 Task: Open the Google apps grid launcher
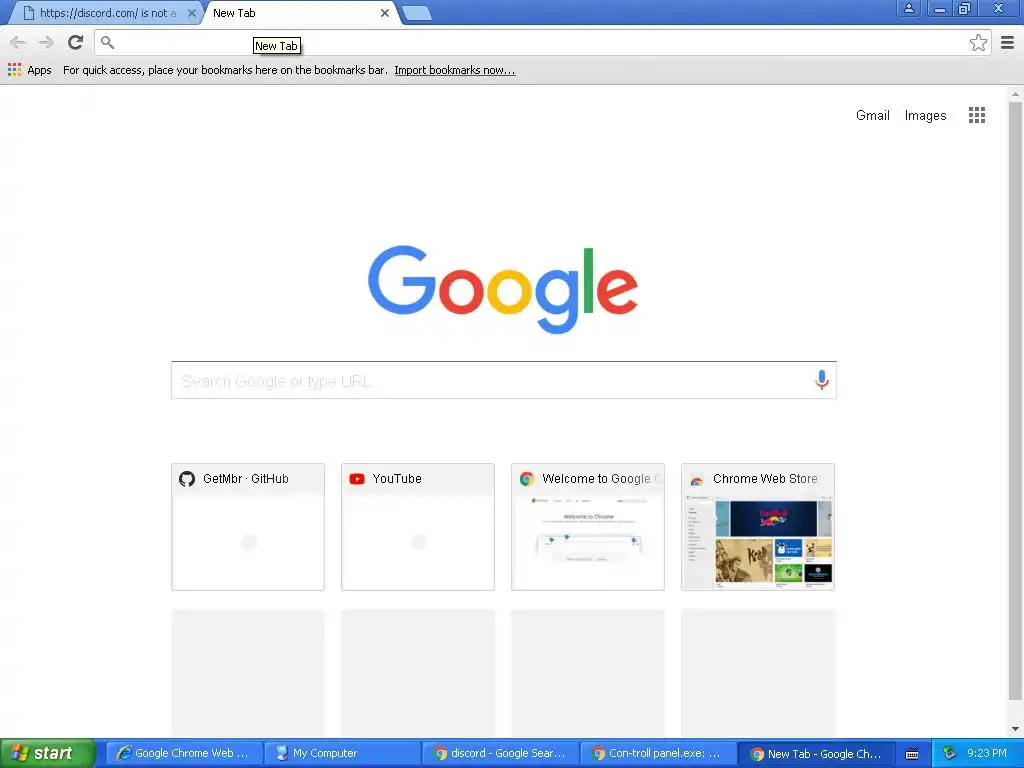976,115
